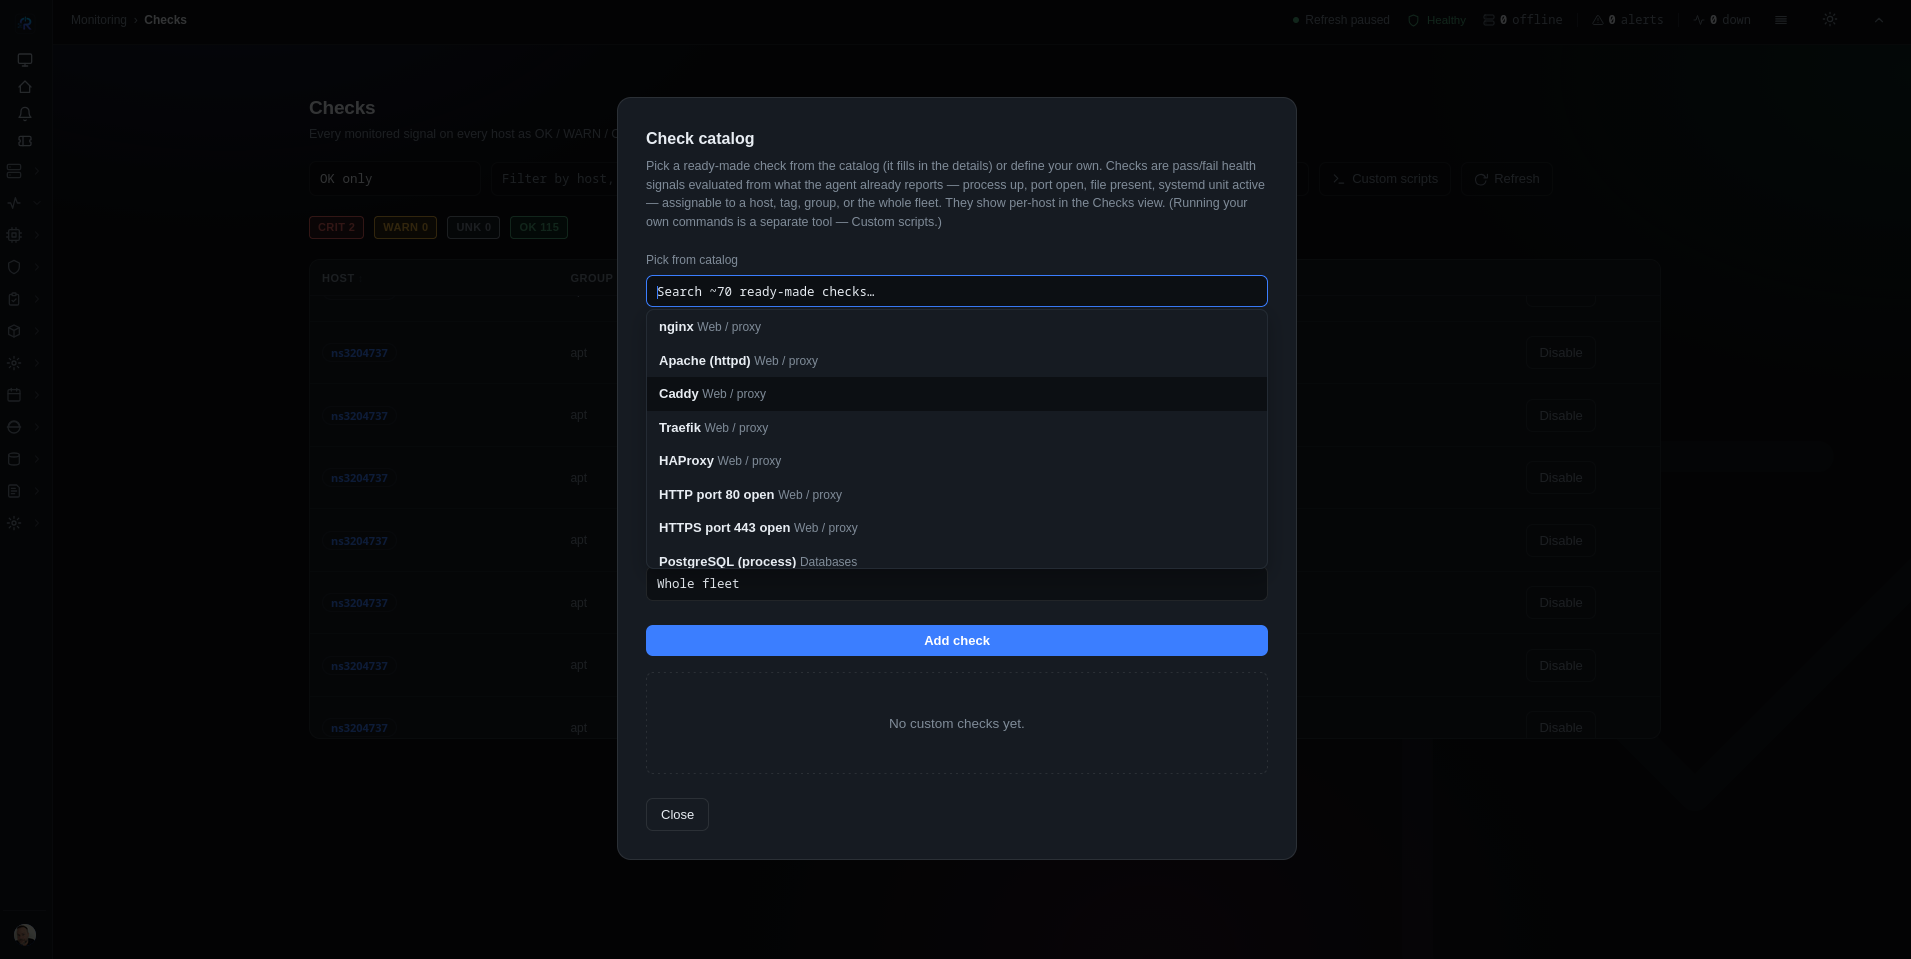The image size is (1911, 959).
Task: Filter by the WARN 0 badge
Action: [x=405, y=228]
